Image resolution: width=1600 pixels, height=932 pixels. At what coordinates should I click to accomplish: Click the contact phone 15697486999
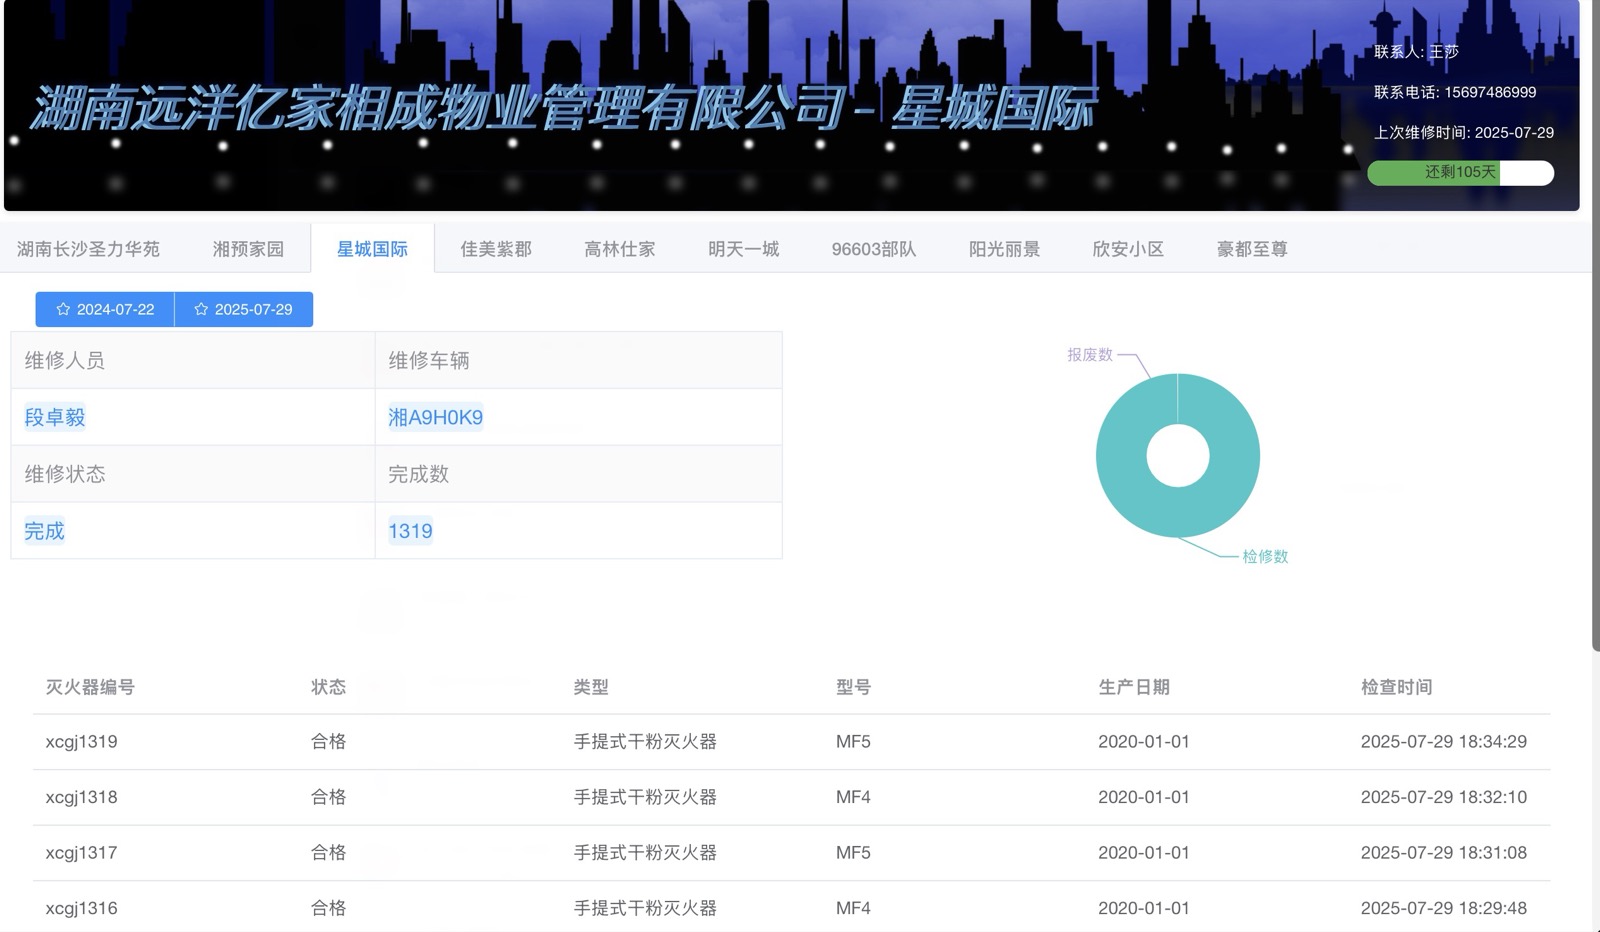click(1490, 92)
